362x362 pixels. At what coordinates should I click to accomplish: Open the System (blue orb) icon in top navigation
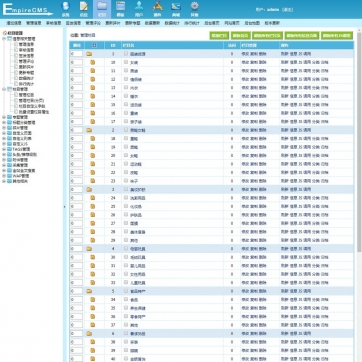pyautogui.click(x=66, y=9)
